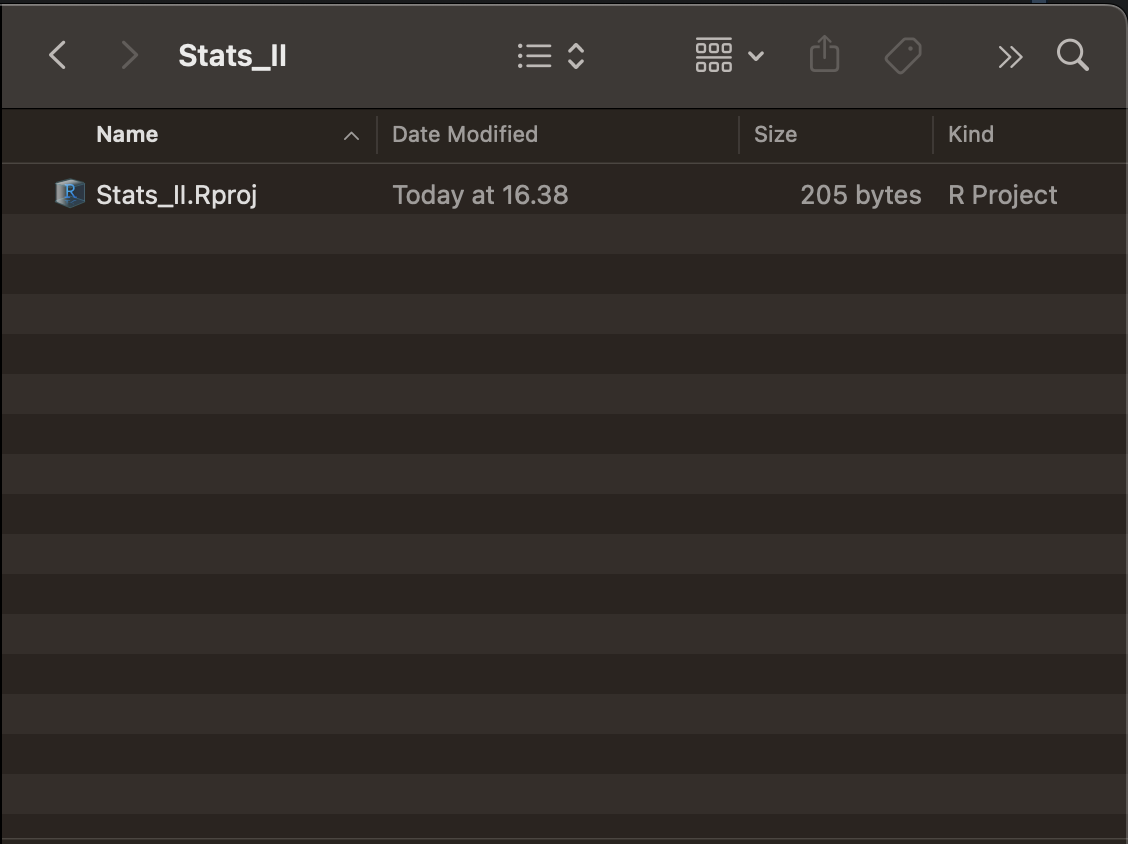
Task: Sort by Date Modified column header
Action: [465, 135]
